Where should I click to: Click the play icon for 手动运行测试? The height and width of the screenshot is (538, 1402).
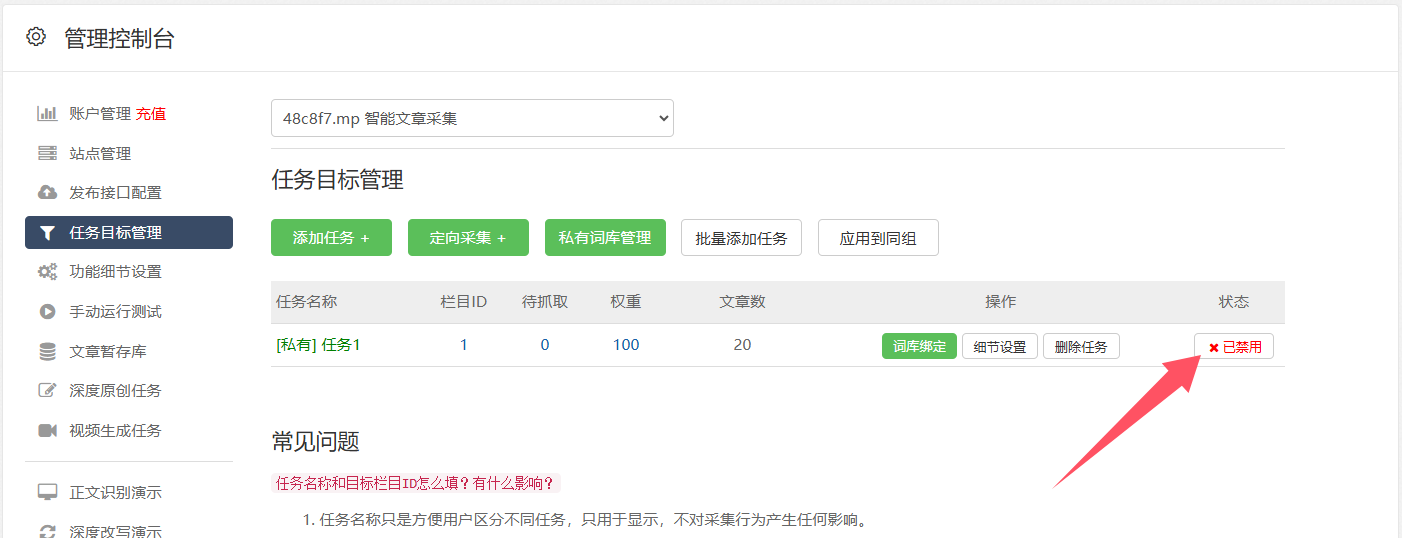pos(47,311)
